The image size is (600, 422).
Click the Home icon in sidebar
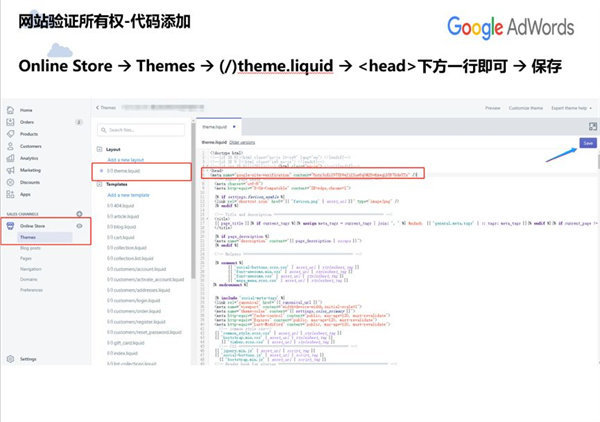click(x=10, y=110)
